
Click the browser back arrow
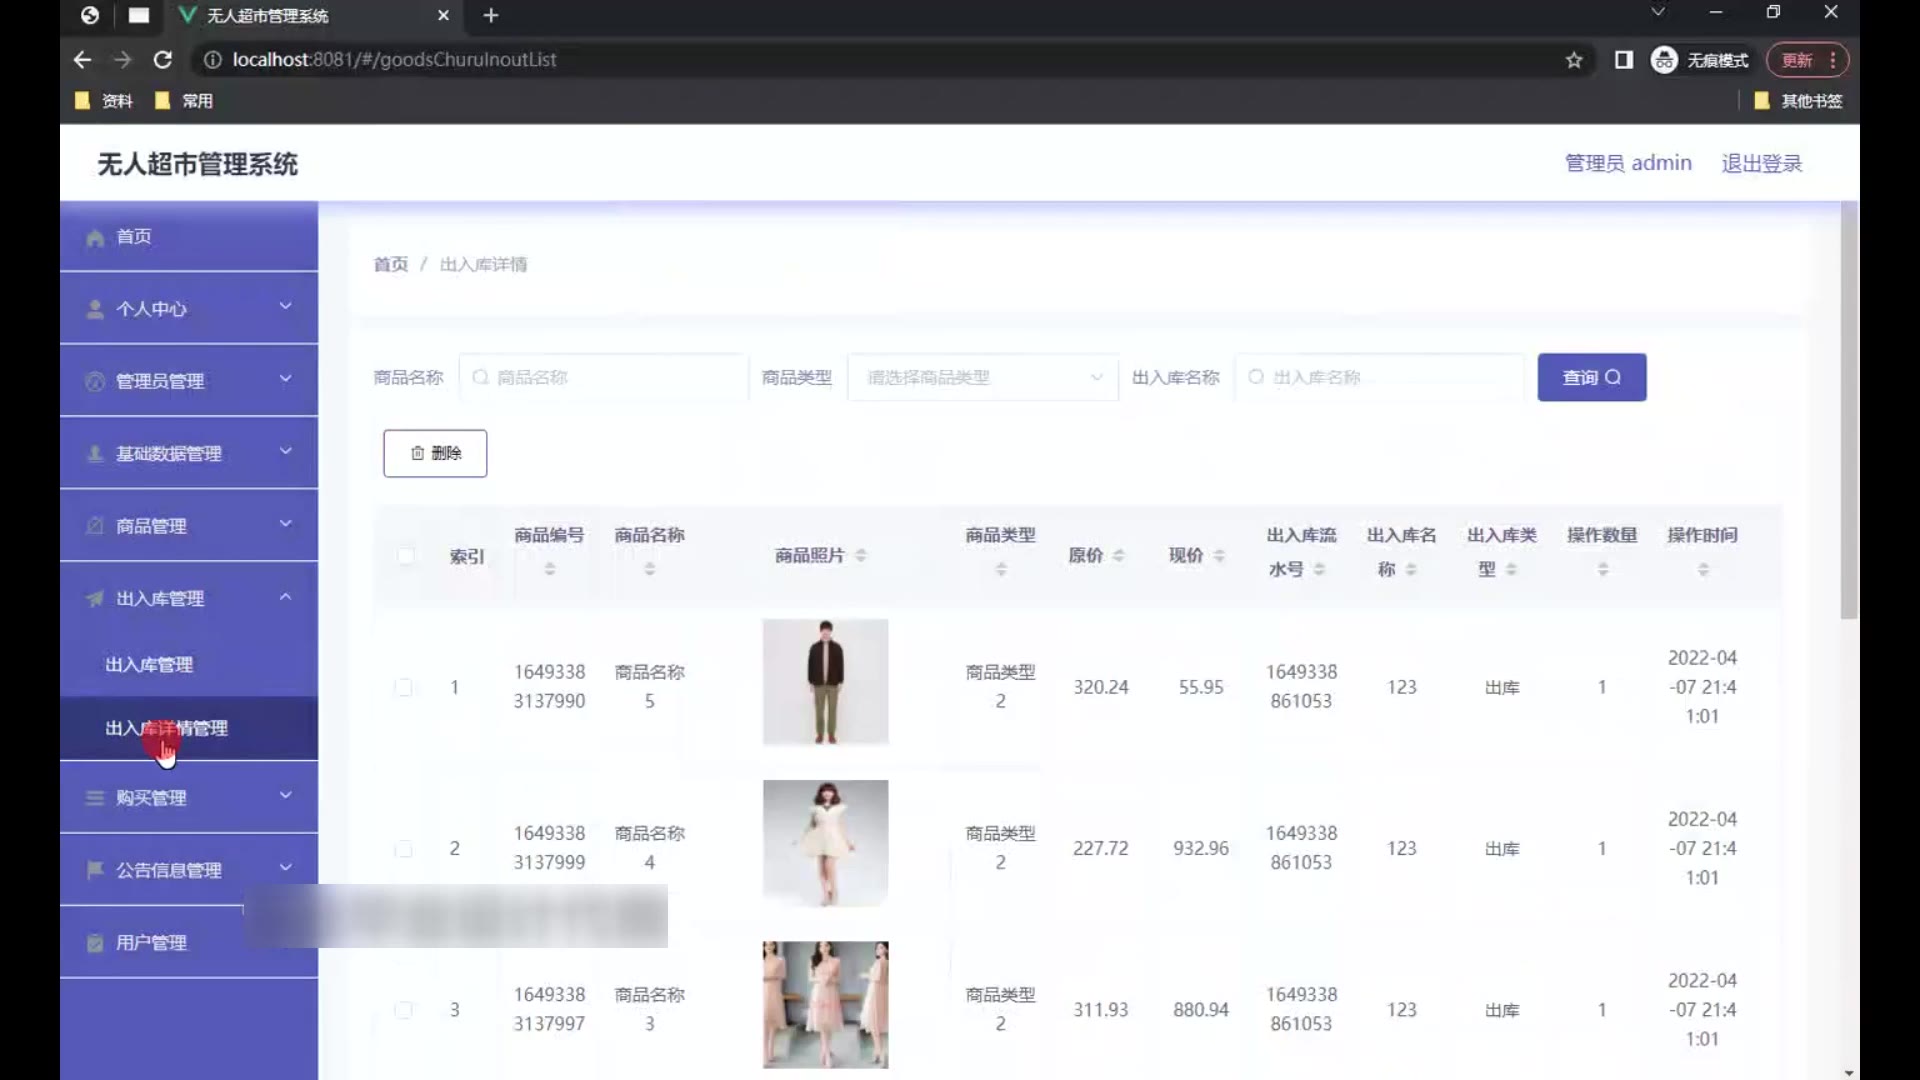tap(82, 60)
